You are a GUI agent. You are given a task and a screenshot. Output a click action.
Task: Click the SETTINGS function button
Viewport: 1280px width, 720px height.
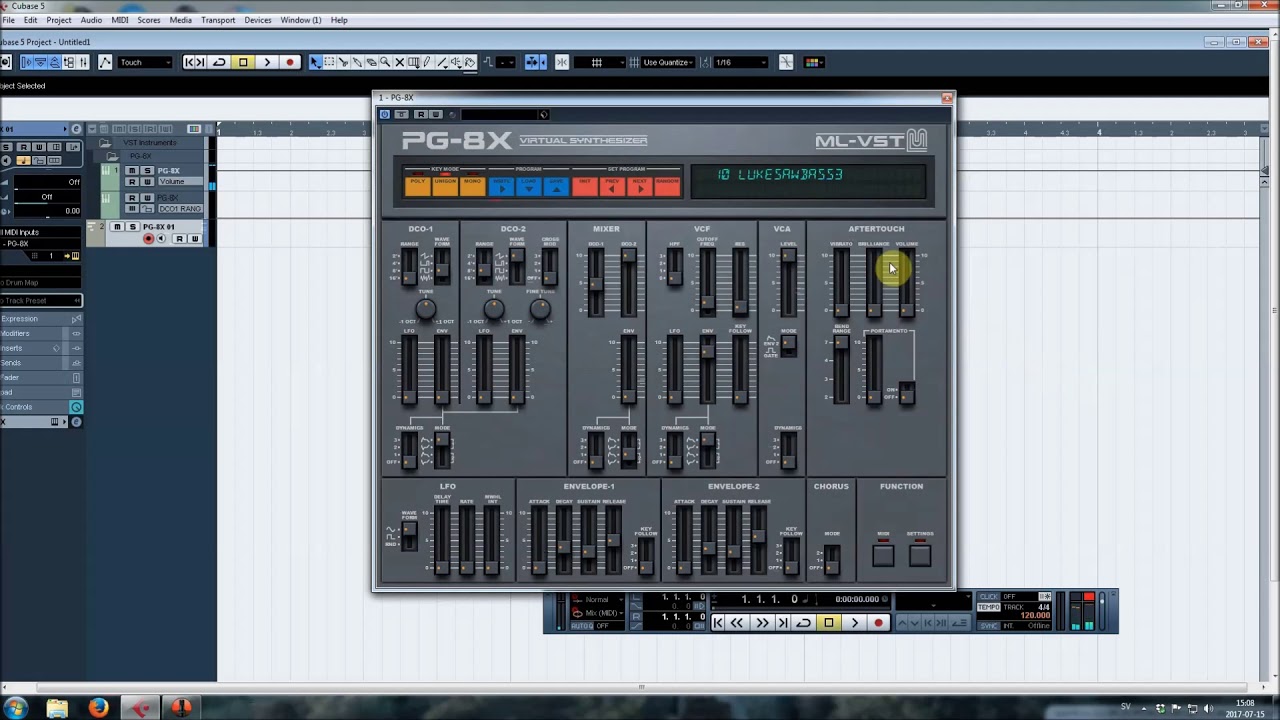pos(920,555)
